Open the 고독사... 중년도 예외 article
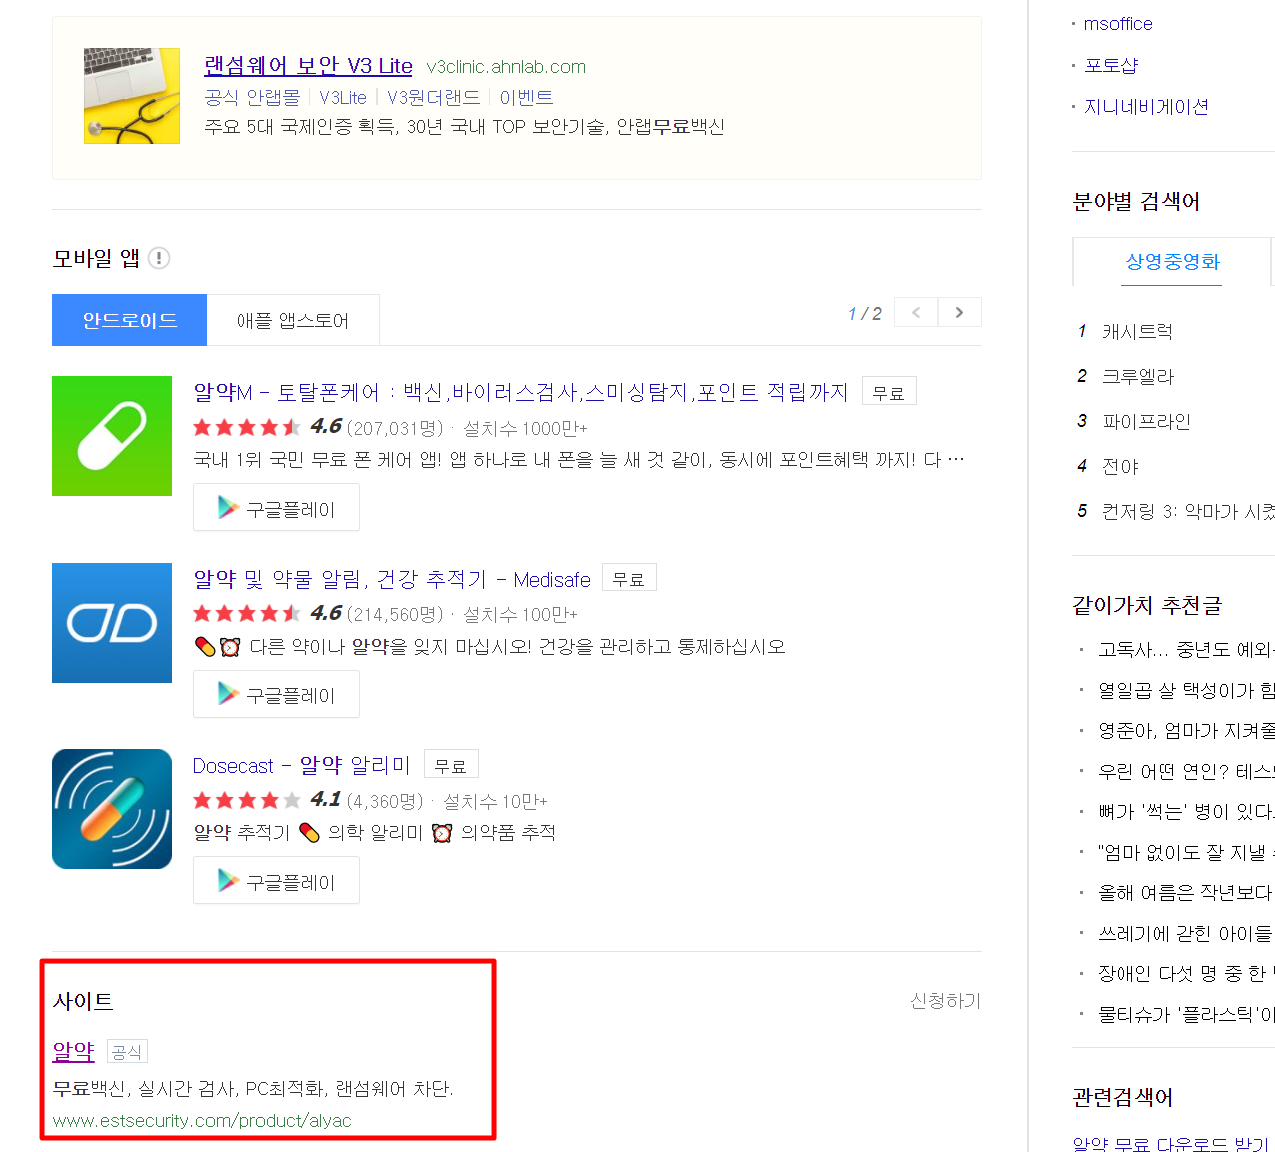Viewport: 1275px width, 1152px height. [1186, 650]
